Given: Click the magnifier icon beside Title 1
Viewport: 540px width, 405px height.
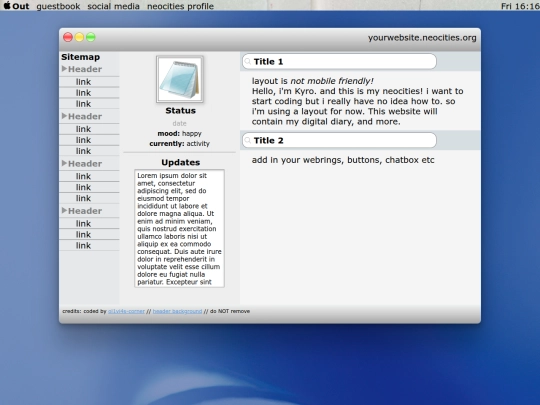Looking at the screenshot, I should pyautogui.click(x=247, y=62).
